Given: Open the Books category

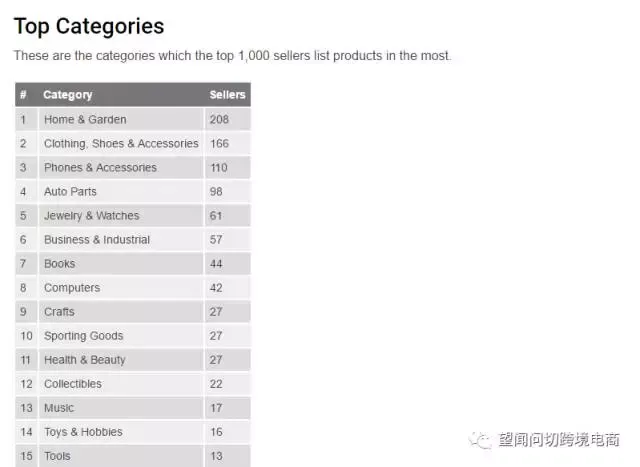Looking at the screenshot, I should tap(60, 264).
